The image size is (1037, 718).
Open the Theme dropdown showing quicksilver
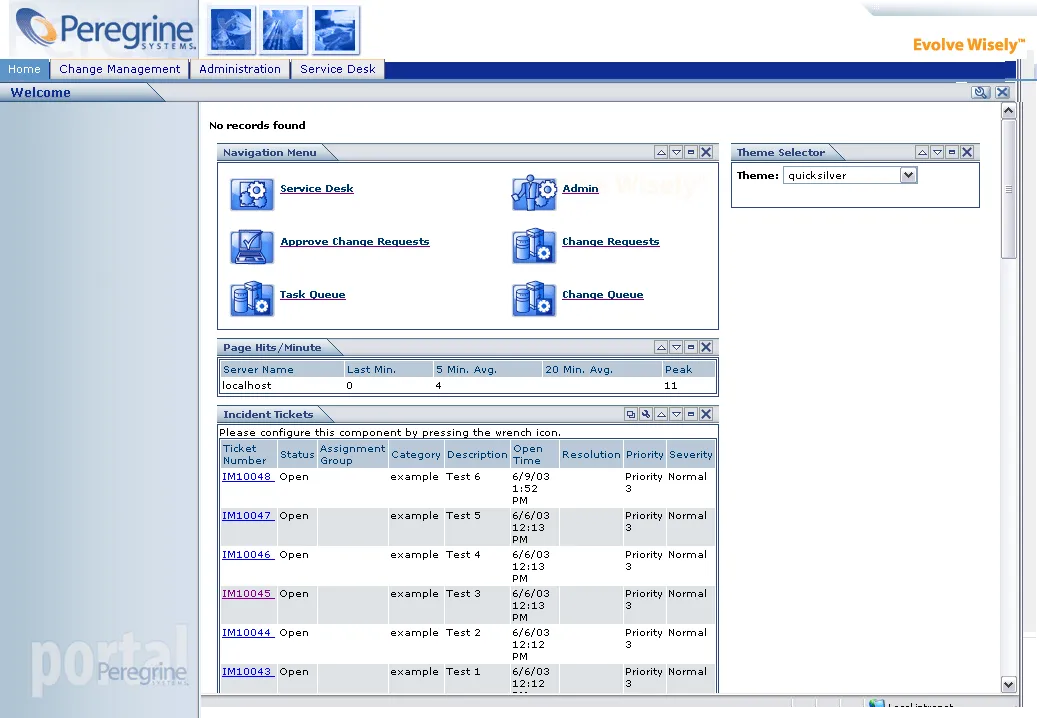pyautogui.click(x=850, y=175)
